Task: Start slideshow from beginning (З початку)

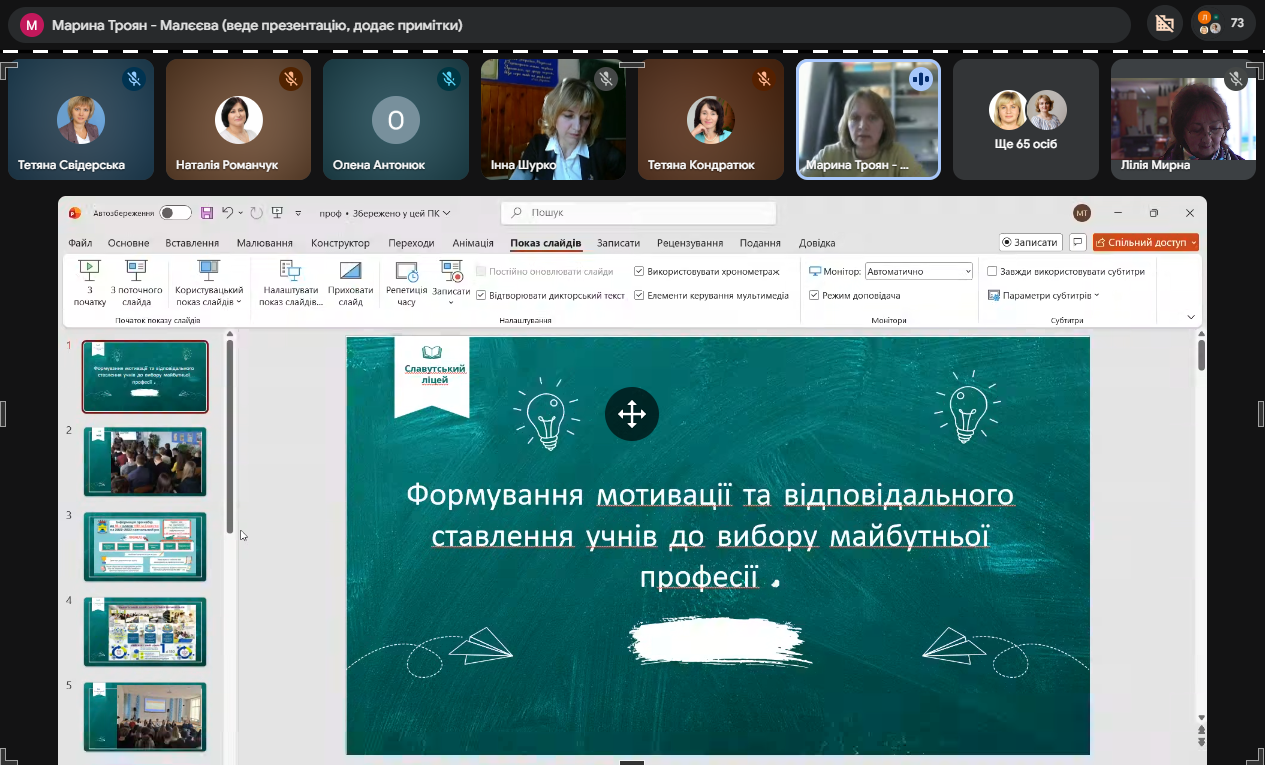Action: coord(89,281)
